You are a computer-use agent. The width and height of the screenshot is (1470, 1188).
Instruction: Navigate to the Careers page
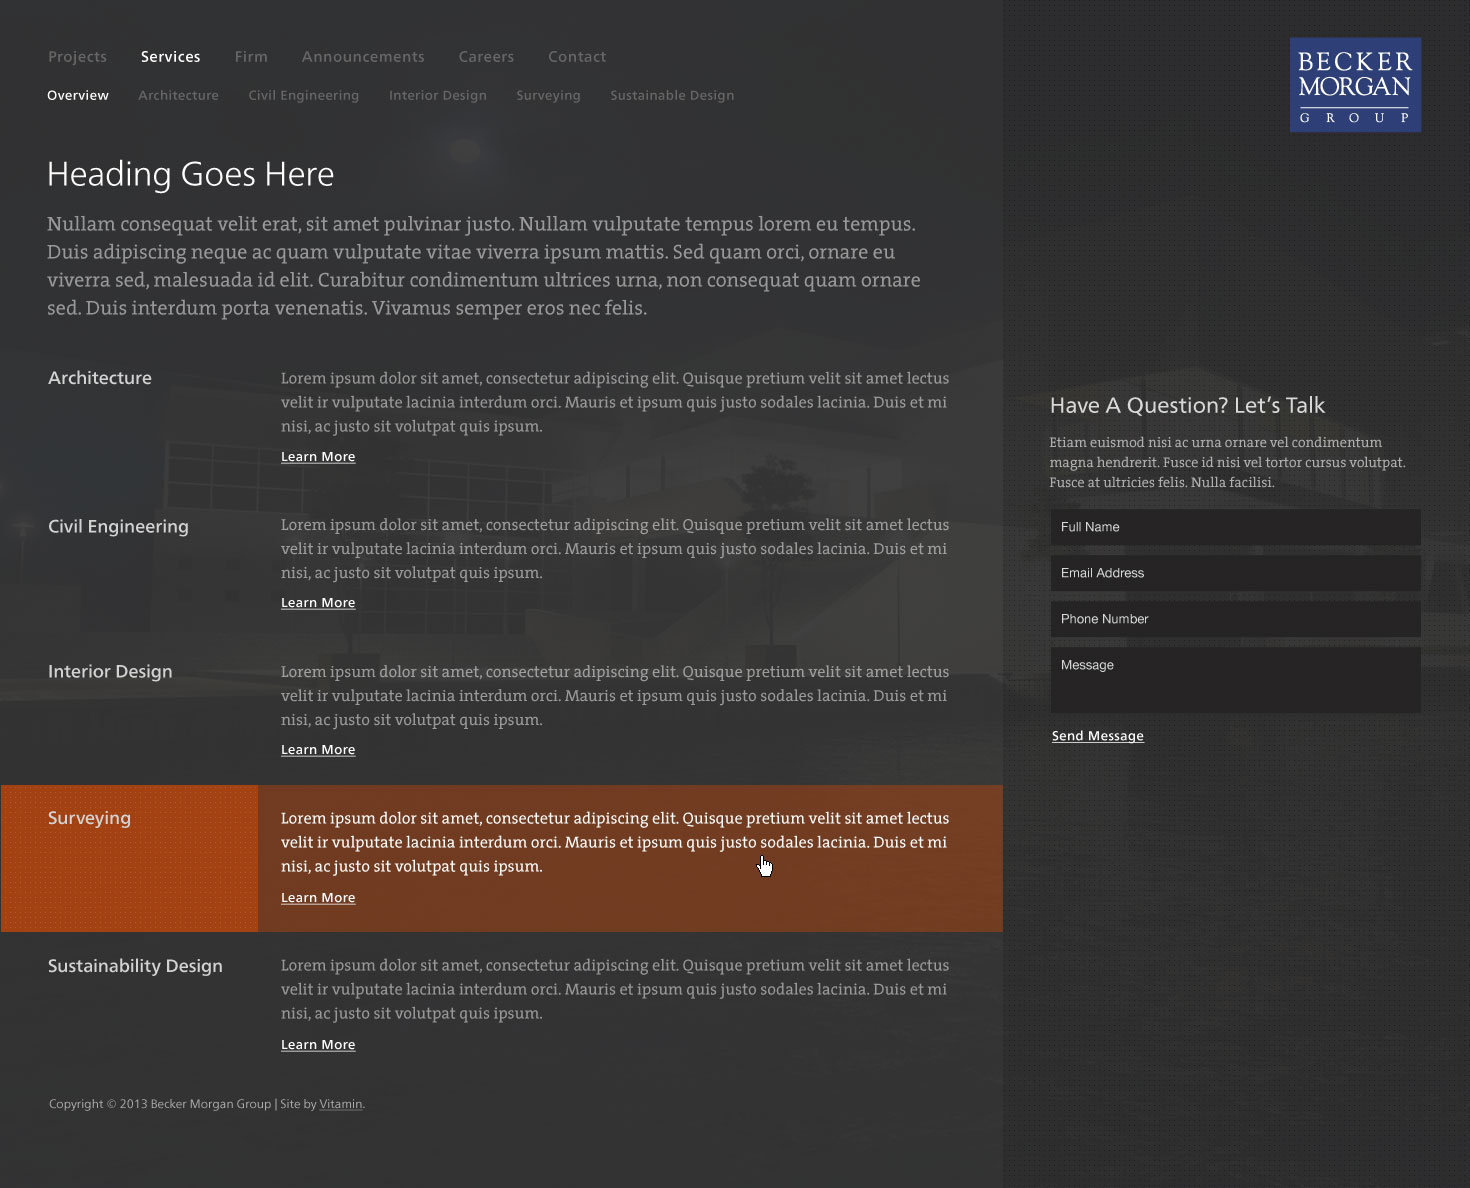coord(486,57)
